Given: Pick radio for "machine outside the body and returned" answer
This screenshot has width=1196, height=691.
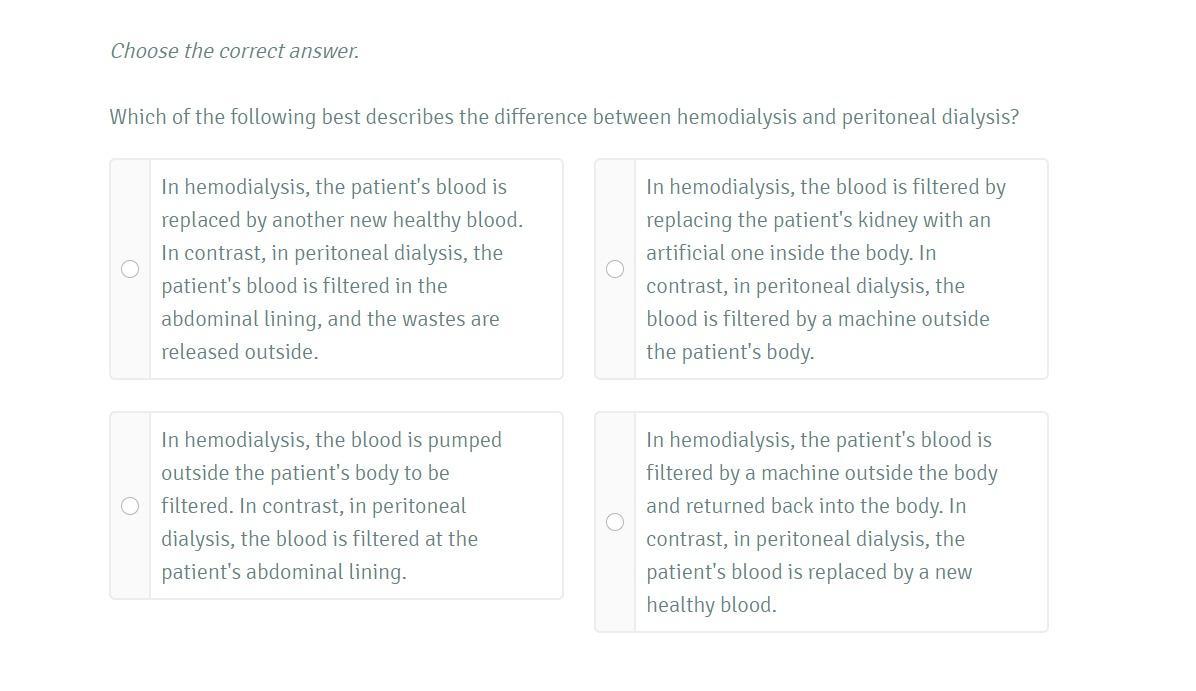Looking at the screenshot, I should pyautogui.click(x=615, y=522).
